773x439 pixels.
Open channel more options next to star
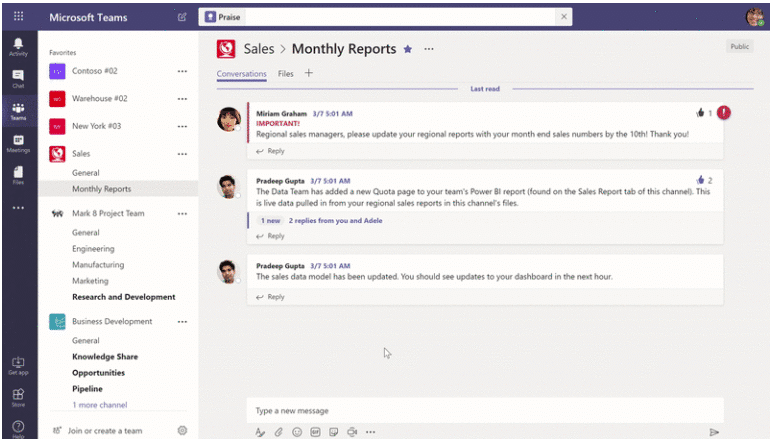(x=429, y=49)
